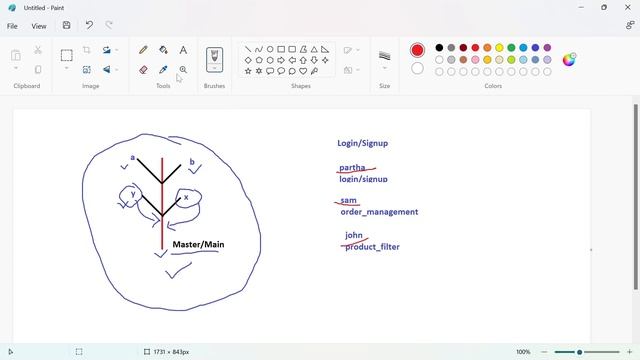Click the Cut scissors icon

click(38, 50)
